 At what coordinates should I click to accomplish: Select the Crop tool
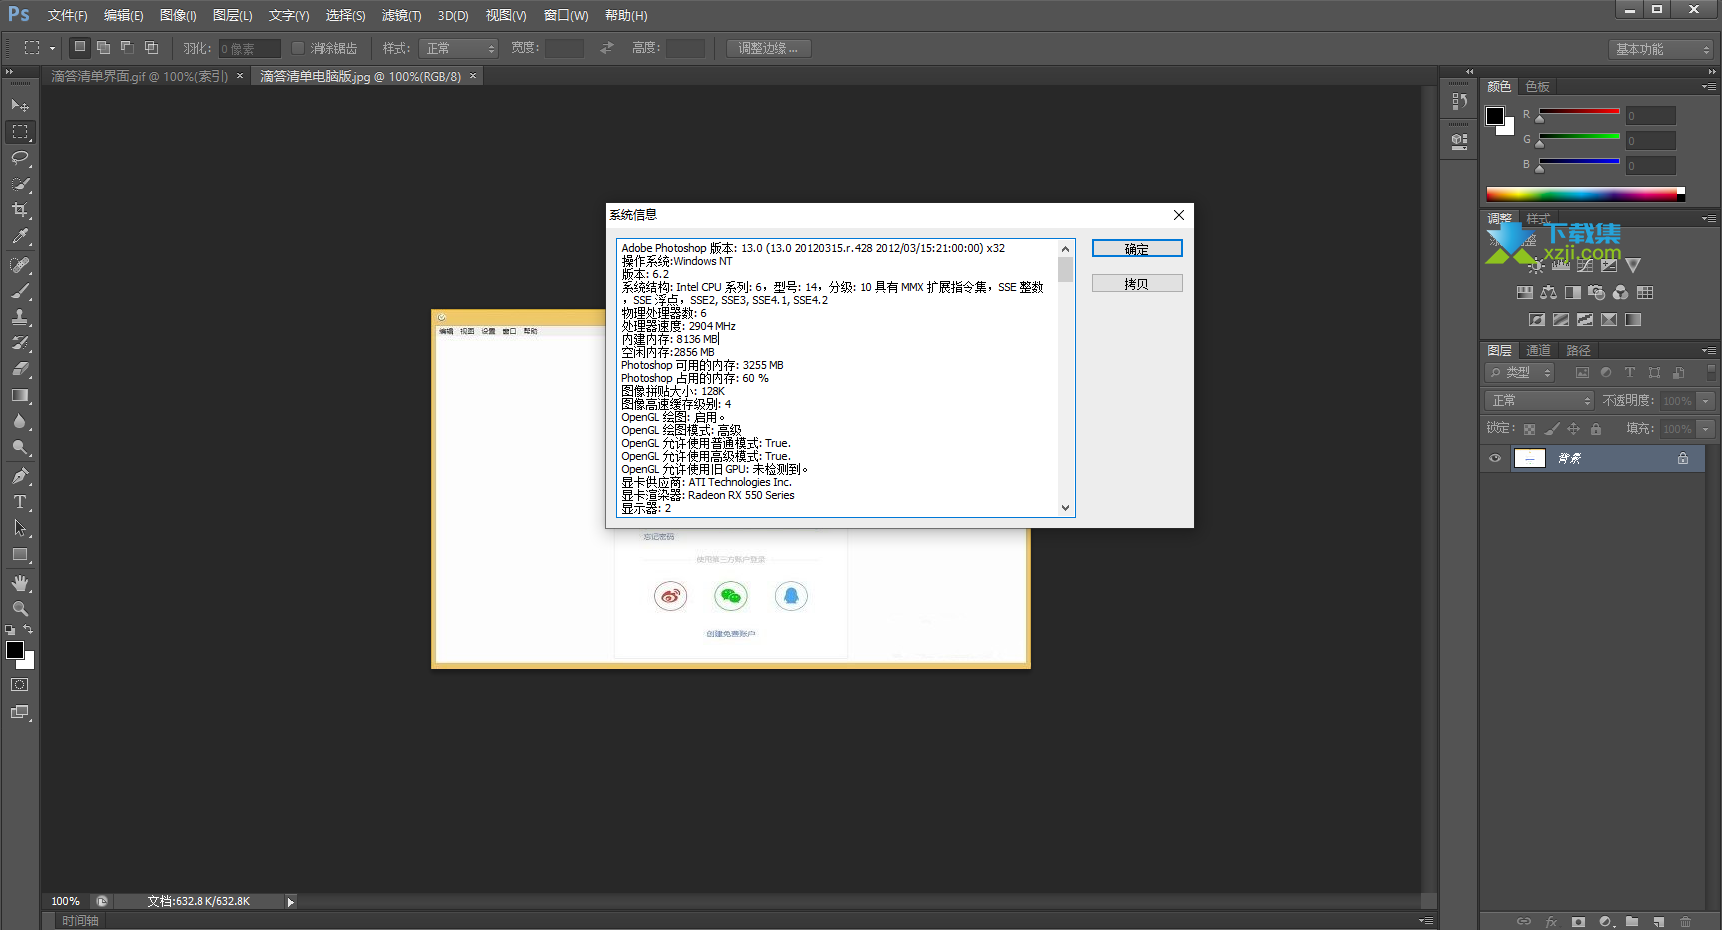20,210
